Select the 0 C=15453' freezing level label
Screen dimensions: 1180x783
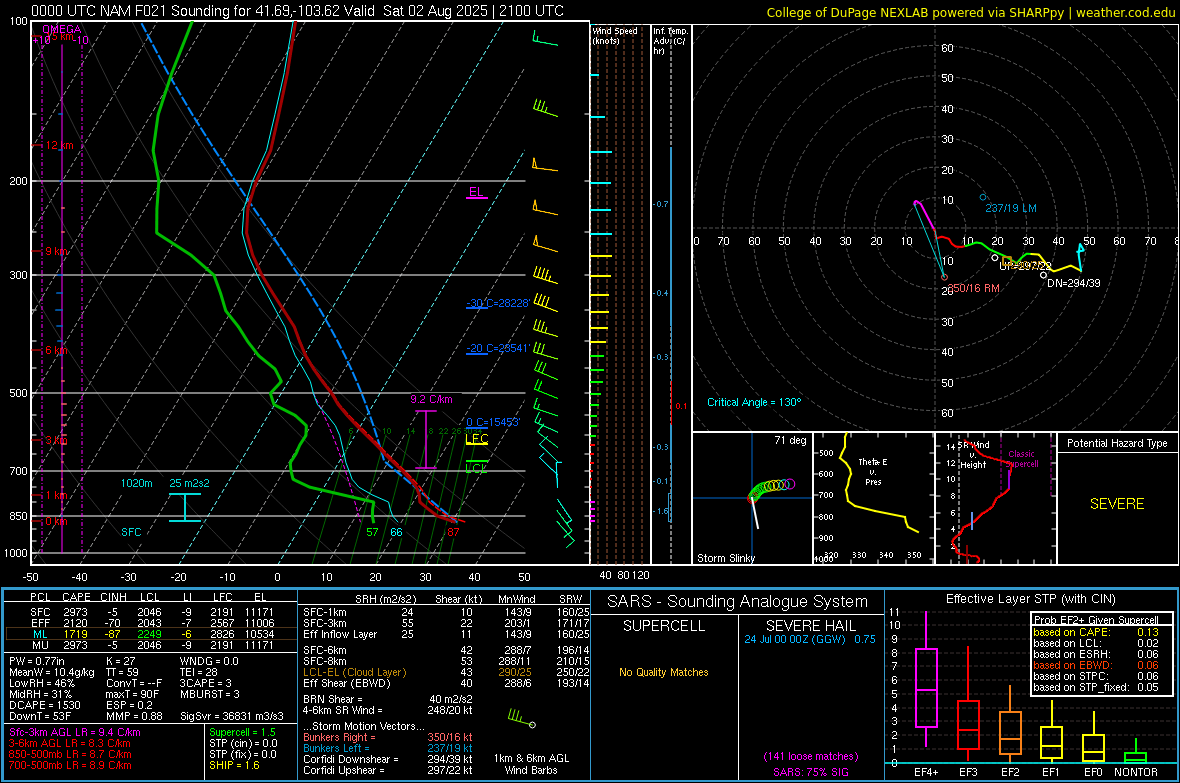pos(493,422)
